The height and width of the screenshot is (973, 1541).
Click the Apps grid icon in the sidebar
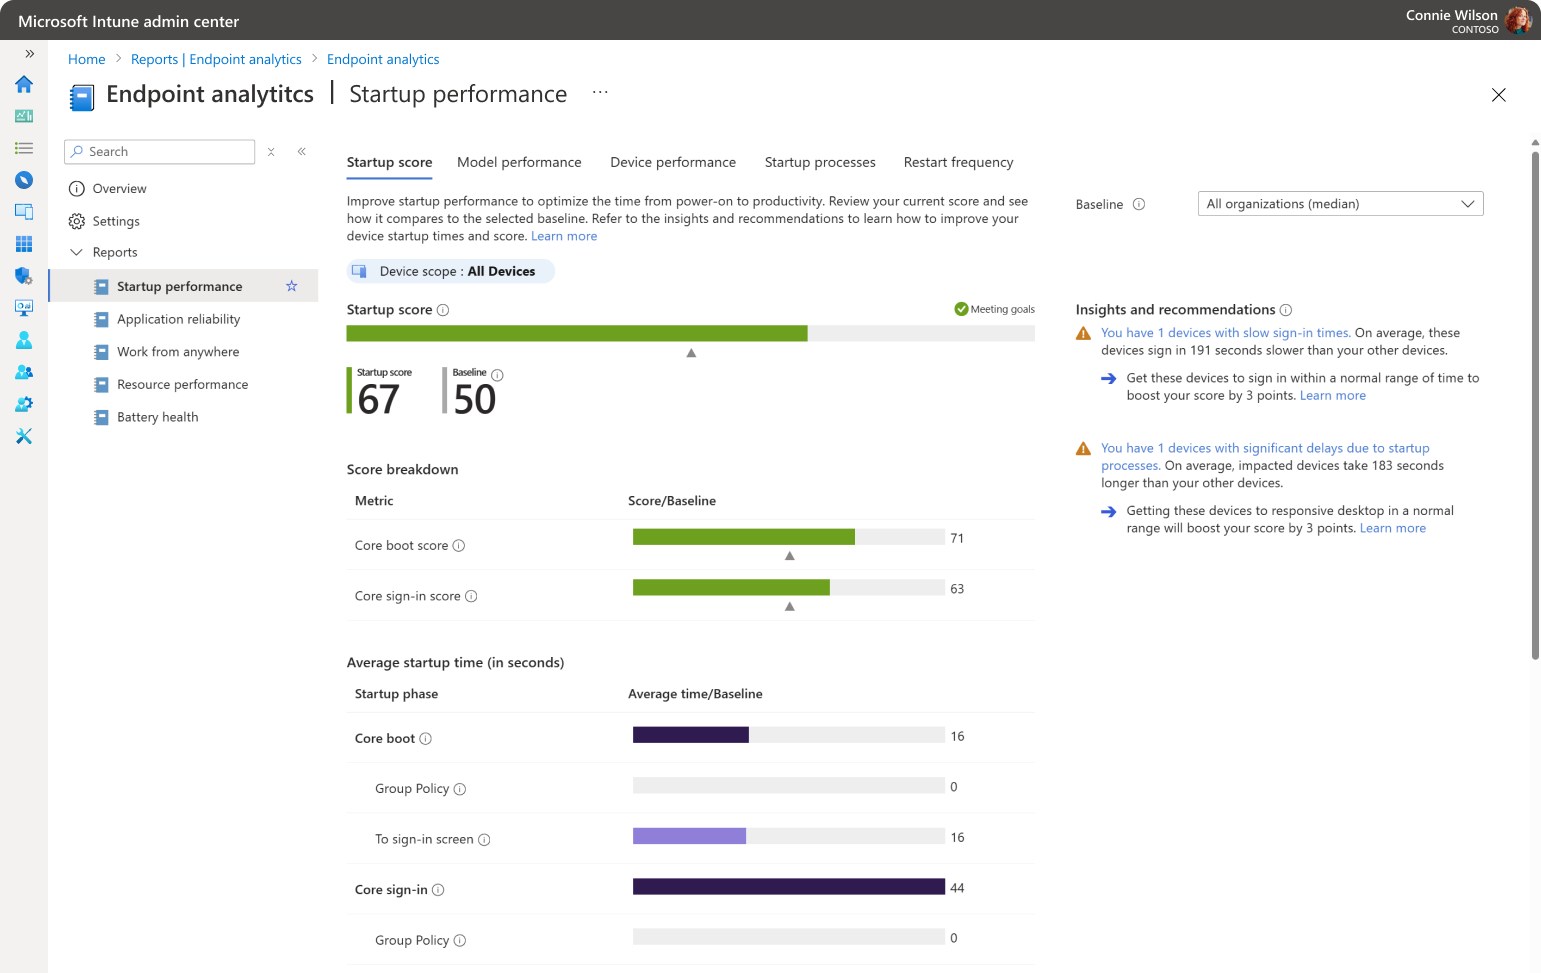tap(24, 244)
